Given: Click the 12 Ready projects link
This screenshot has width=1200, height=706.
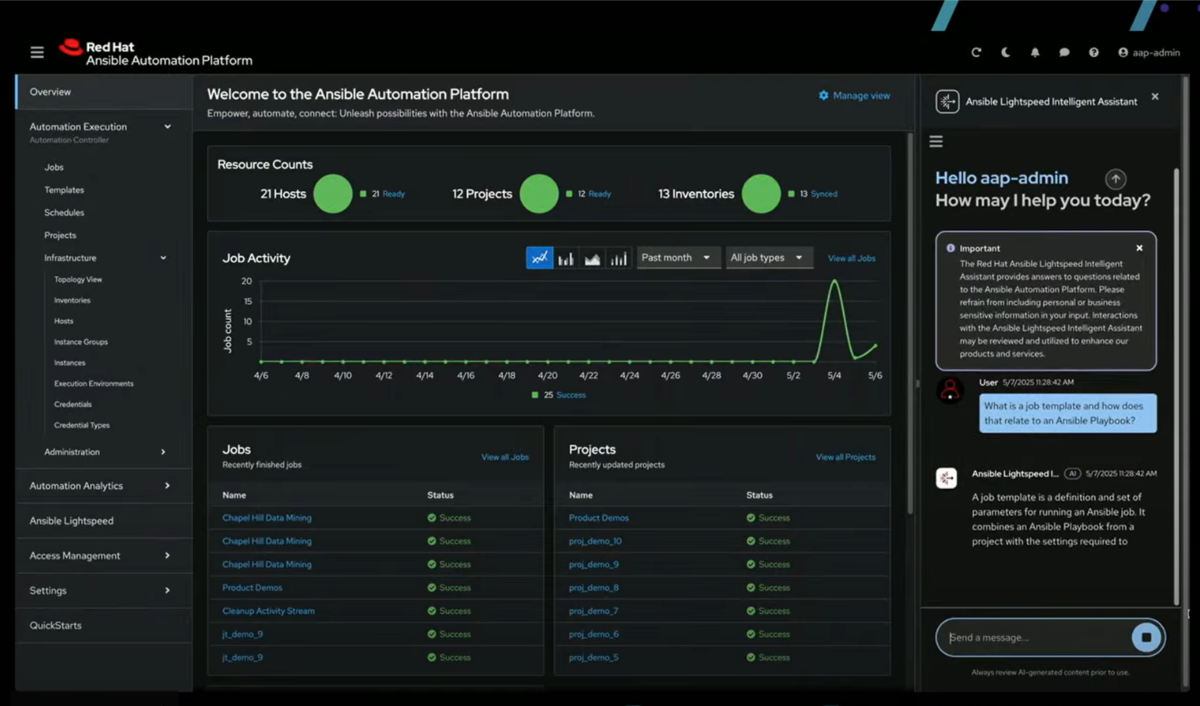Looking at the screenshot, I should point(600,194).
